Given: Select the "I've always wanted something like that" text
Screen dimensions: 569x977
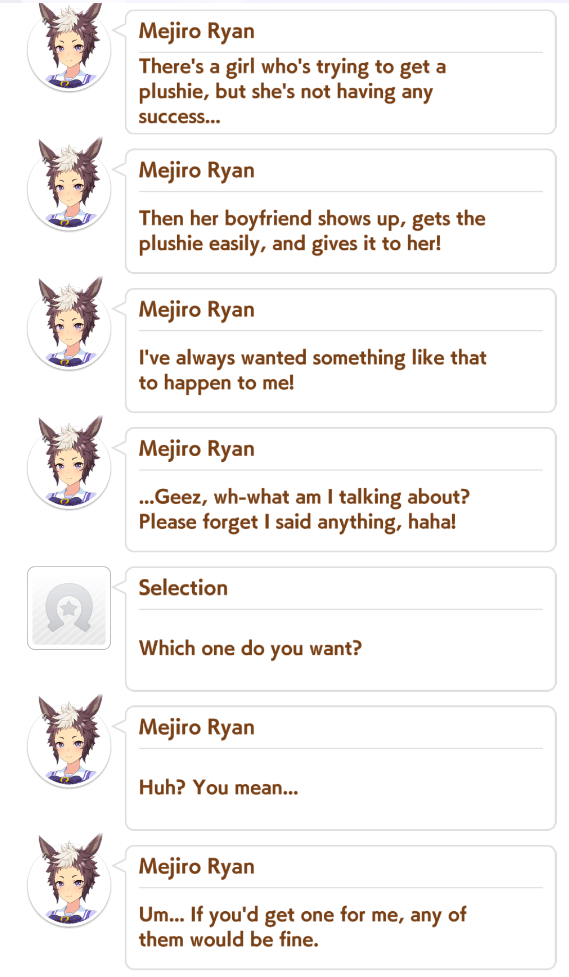Looking at the screenshot, I should pyautogui.click(x=313, y=370).
